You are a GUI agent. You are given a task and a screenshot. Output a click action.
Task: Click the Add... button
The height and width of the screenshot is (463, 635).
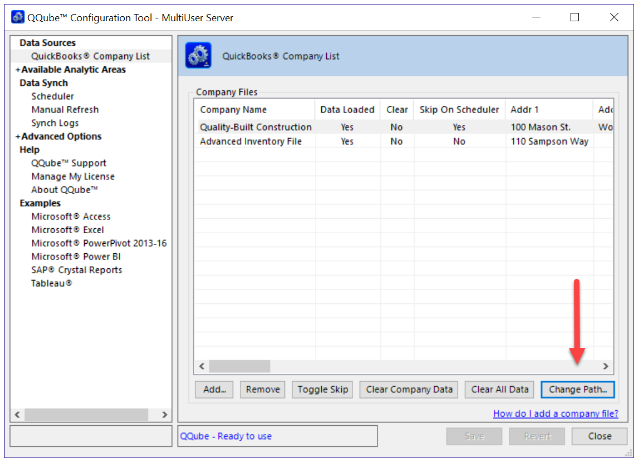pos(214,390)
